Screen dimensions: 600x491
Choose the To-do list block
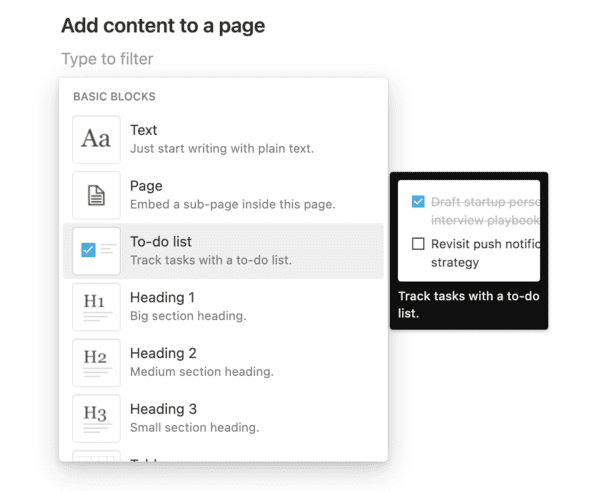223,251
